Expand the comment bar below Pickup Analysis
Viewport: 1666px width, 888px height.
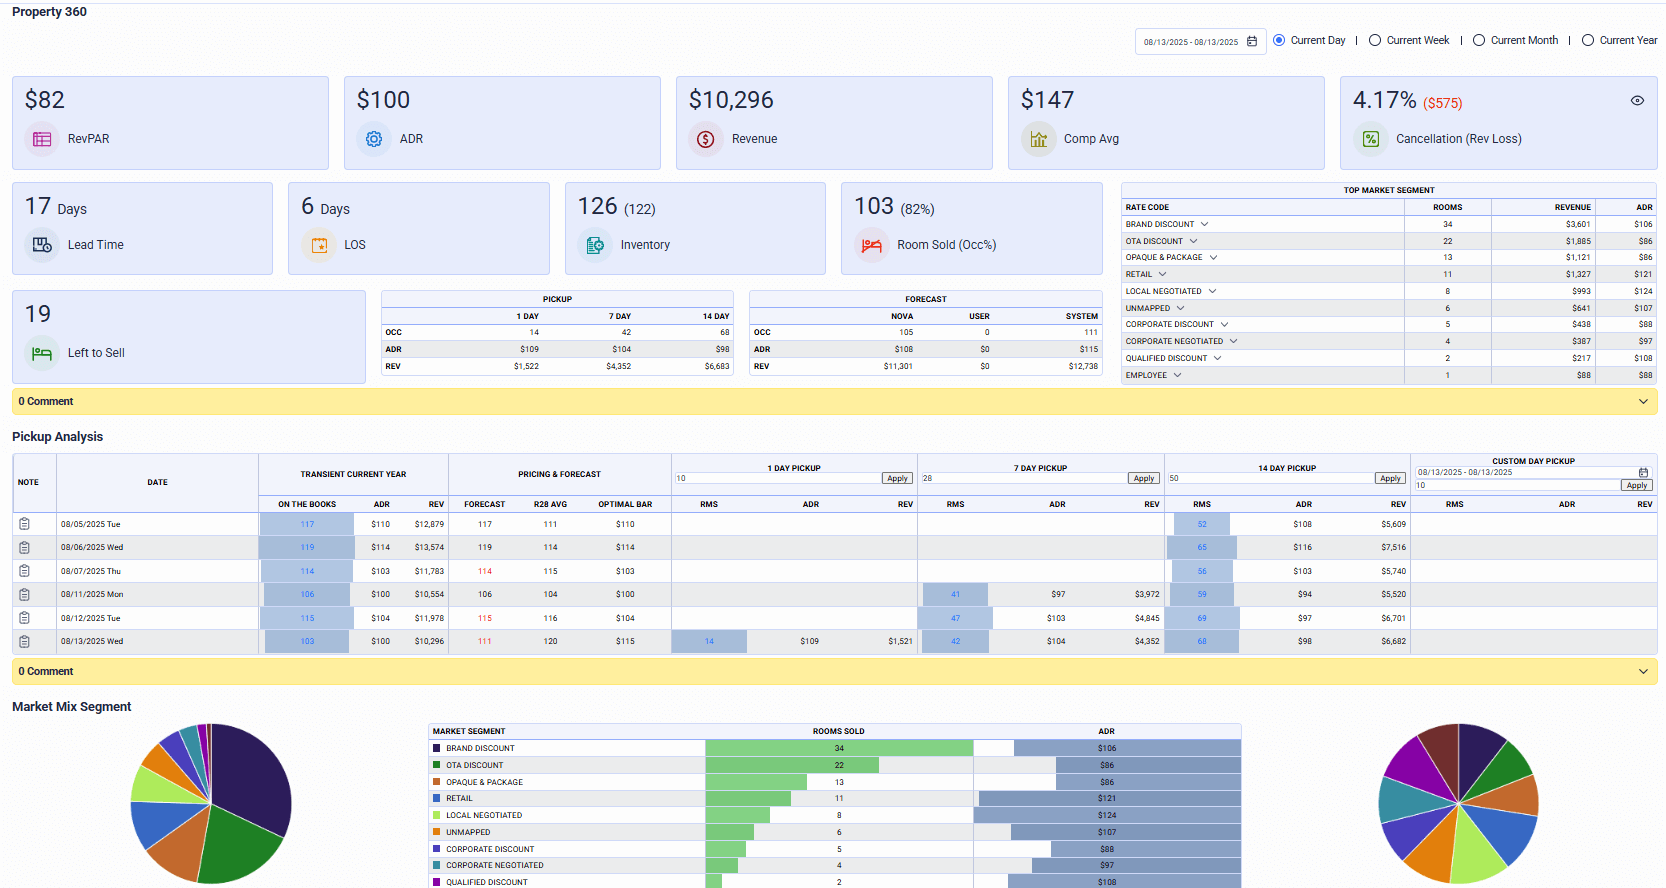(x=1643, y=672)
